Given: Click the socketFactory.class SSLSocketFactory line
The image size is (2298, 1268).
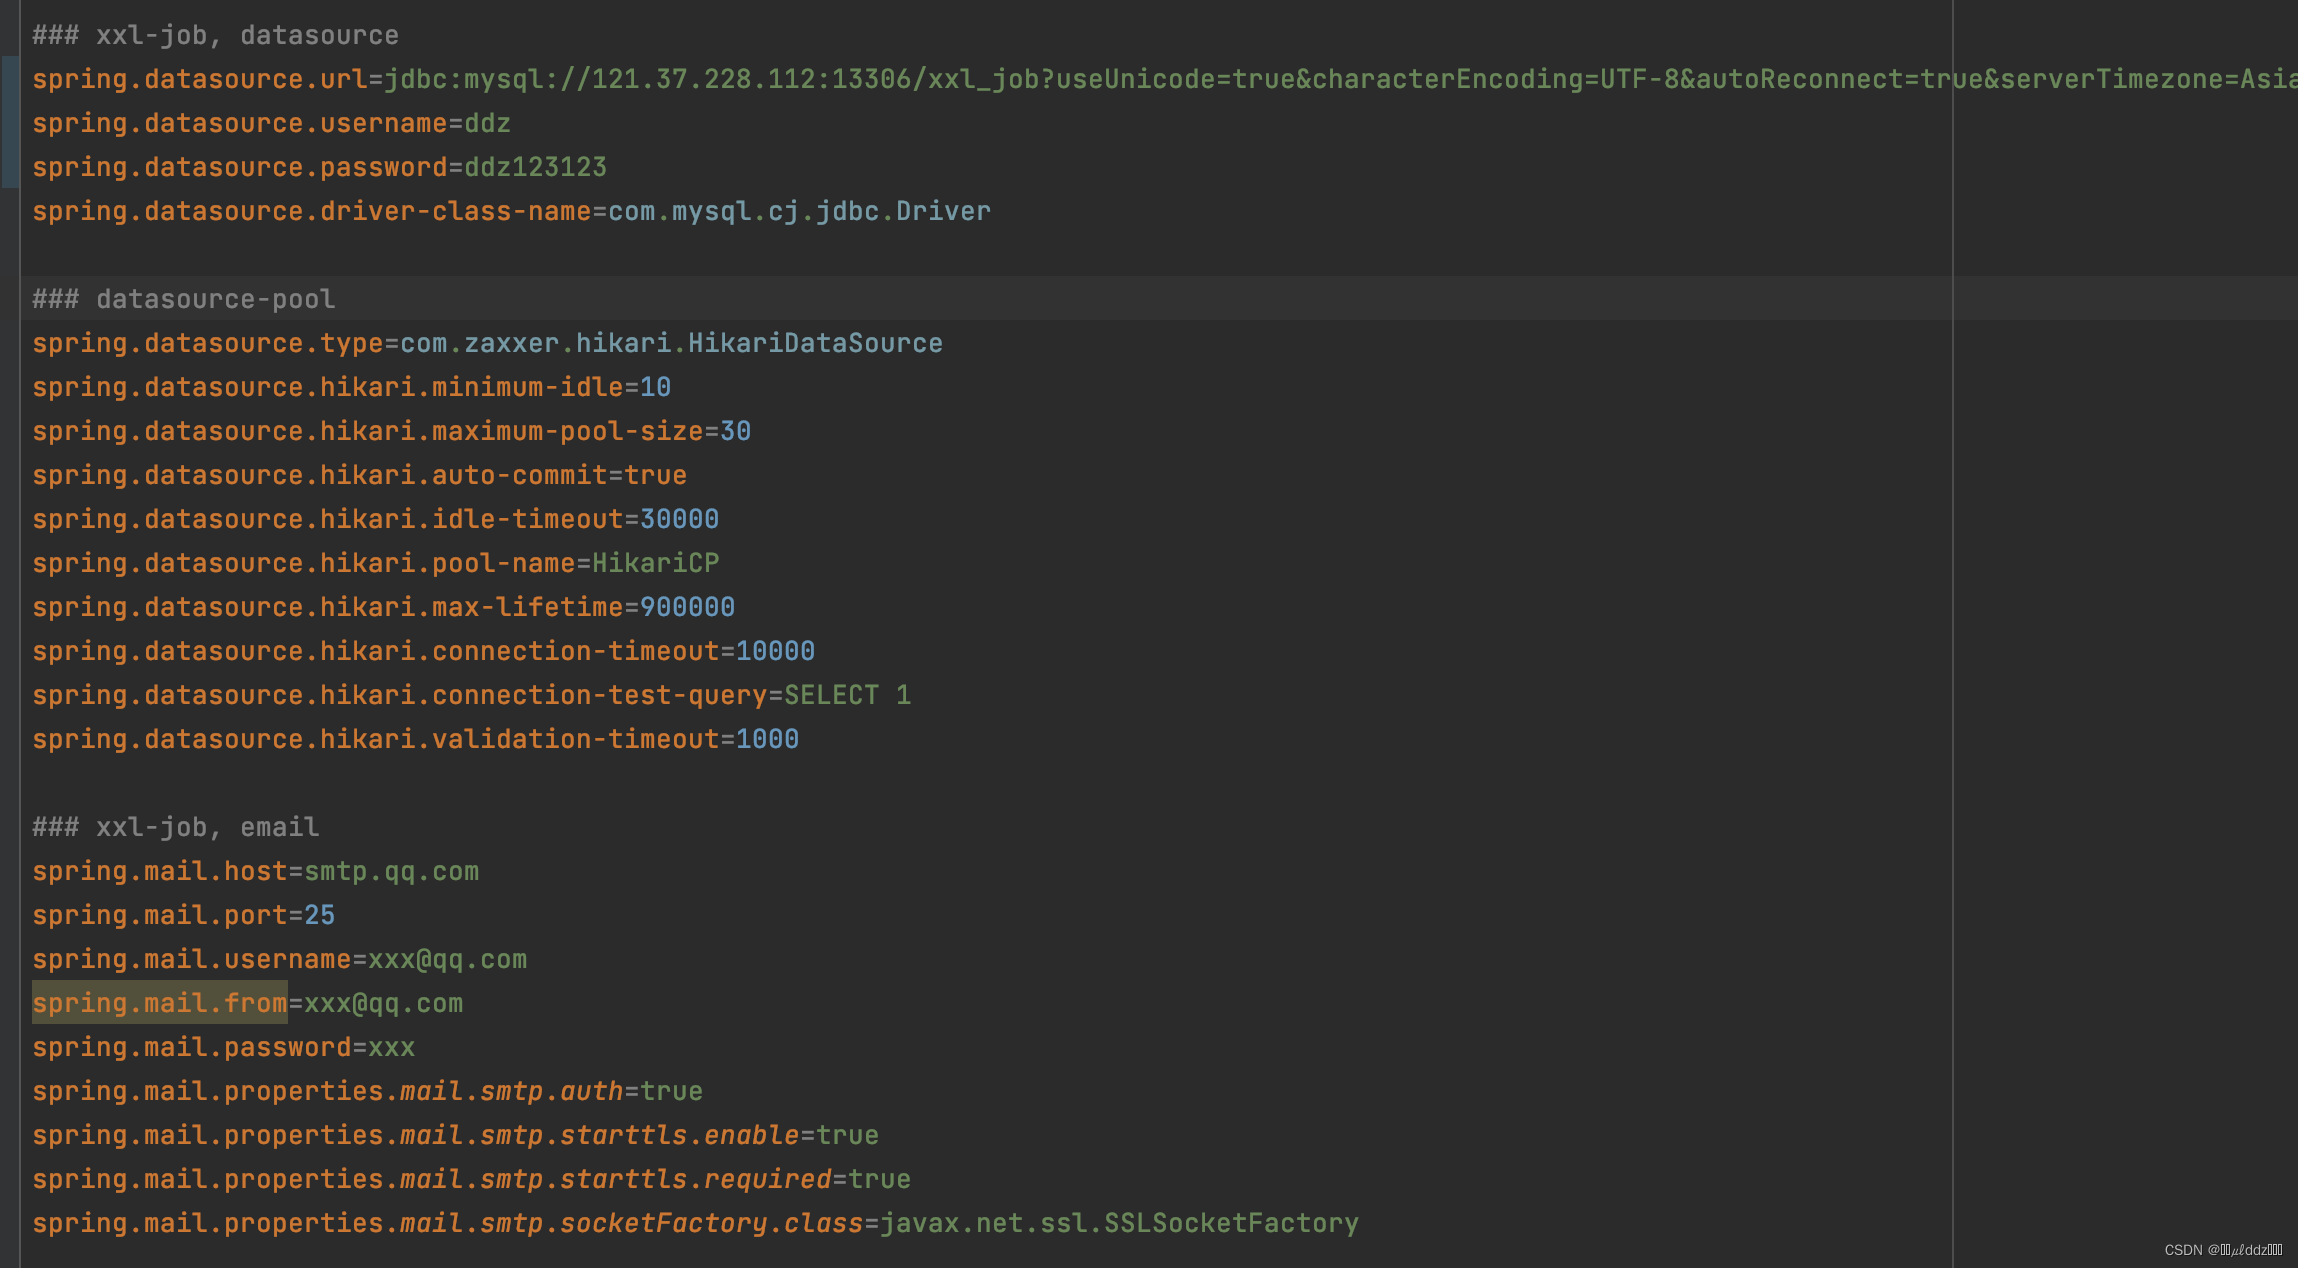Looking at the screenshot, I should coord(695,1224).
